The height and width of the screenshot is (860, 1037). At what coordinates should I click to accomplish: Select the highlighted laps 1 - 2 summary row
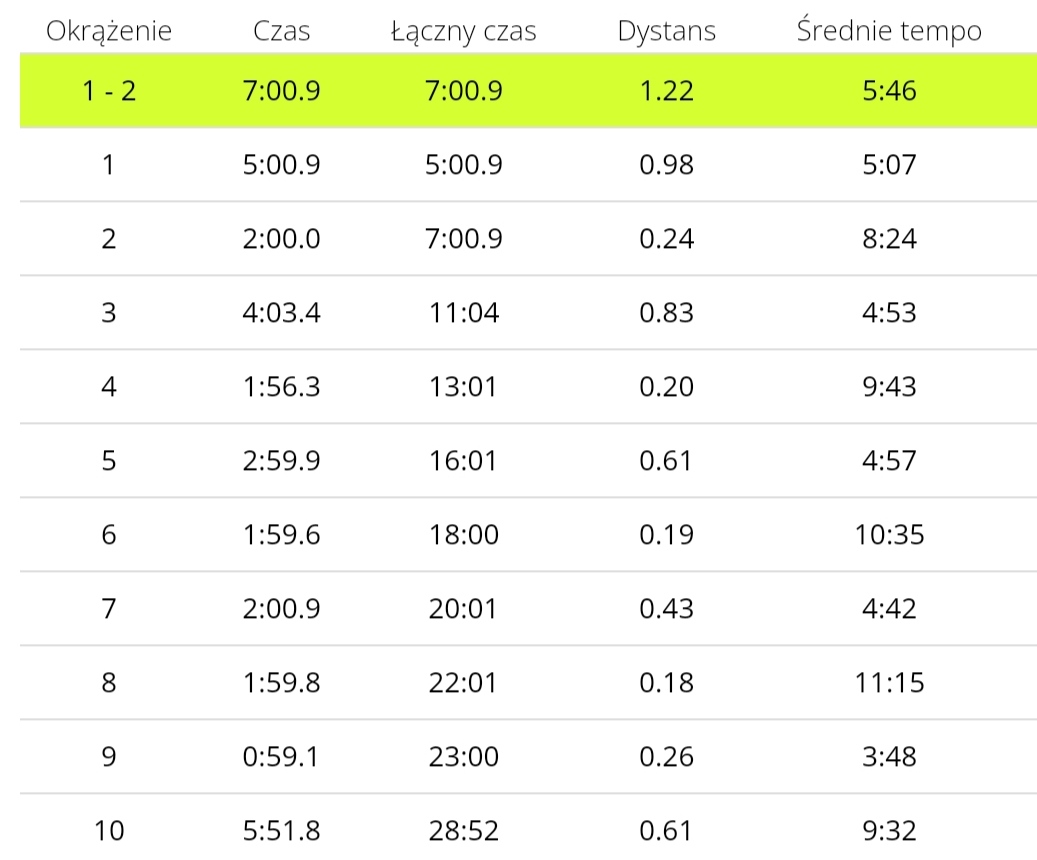pyautogui.click(x=528, y=91)
